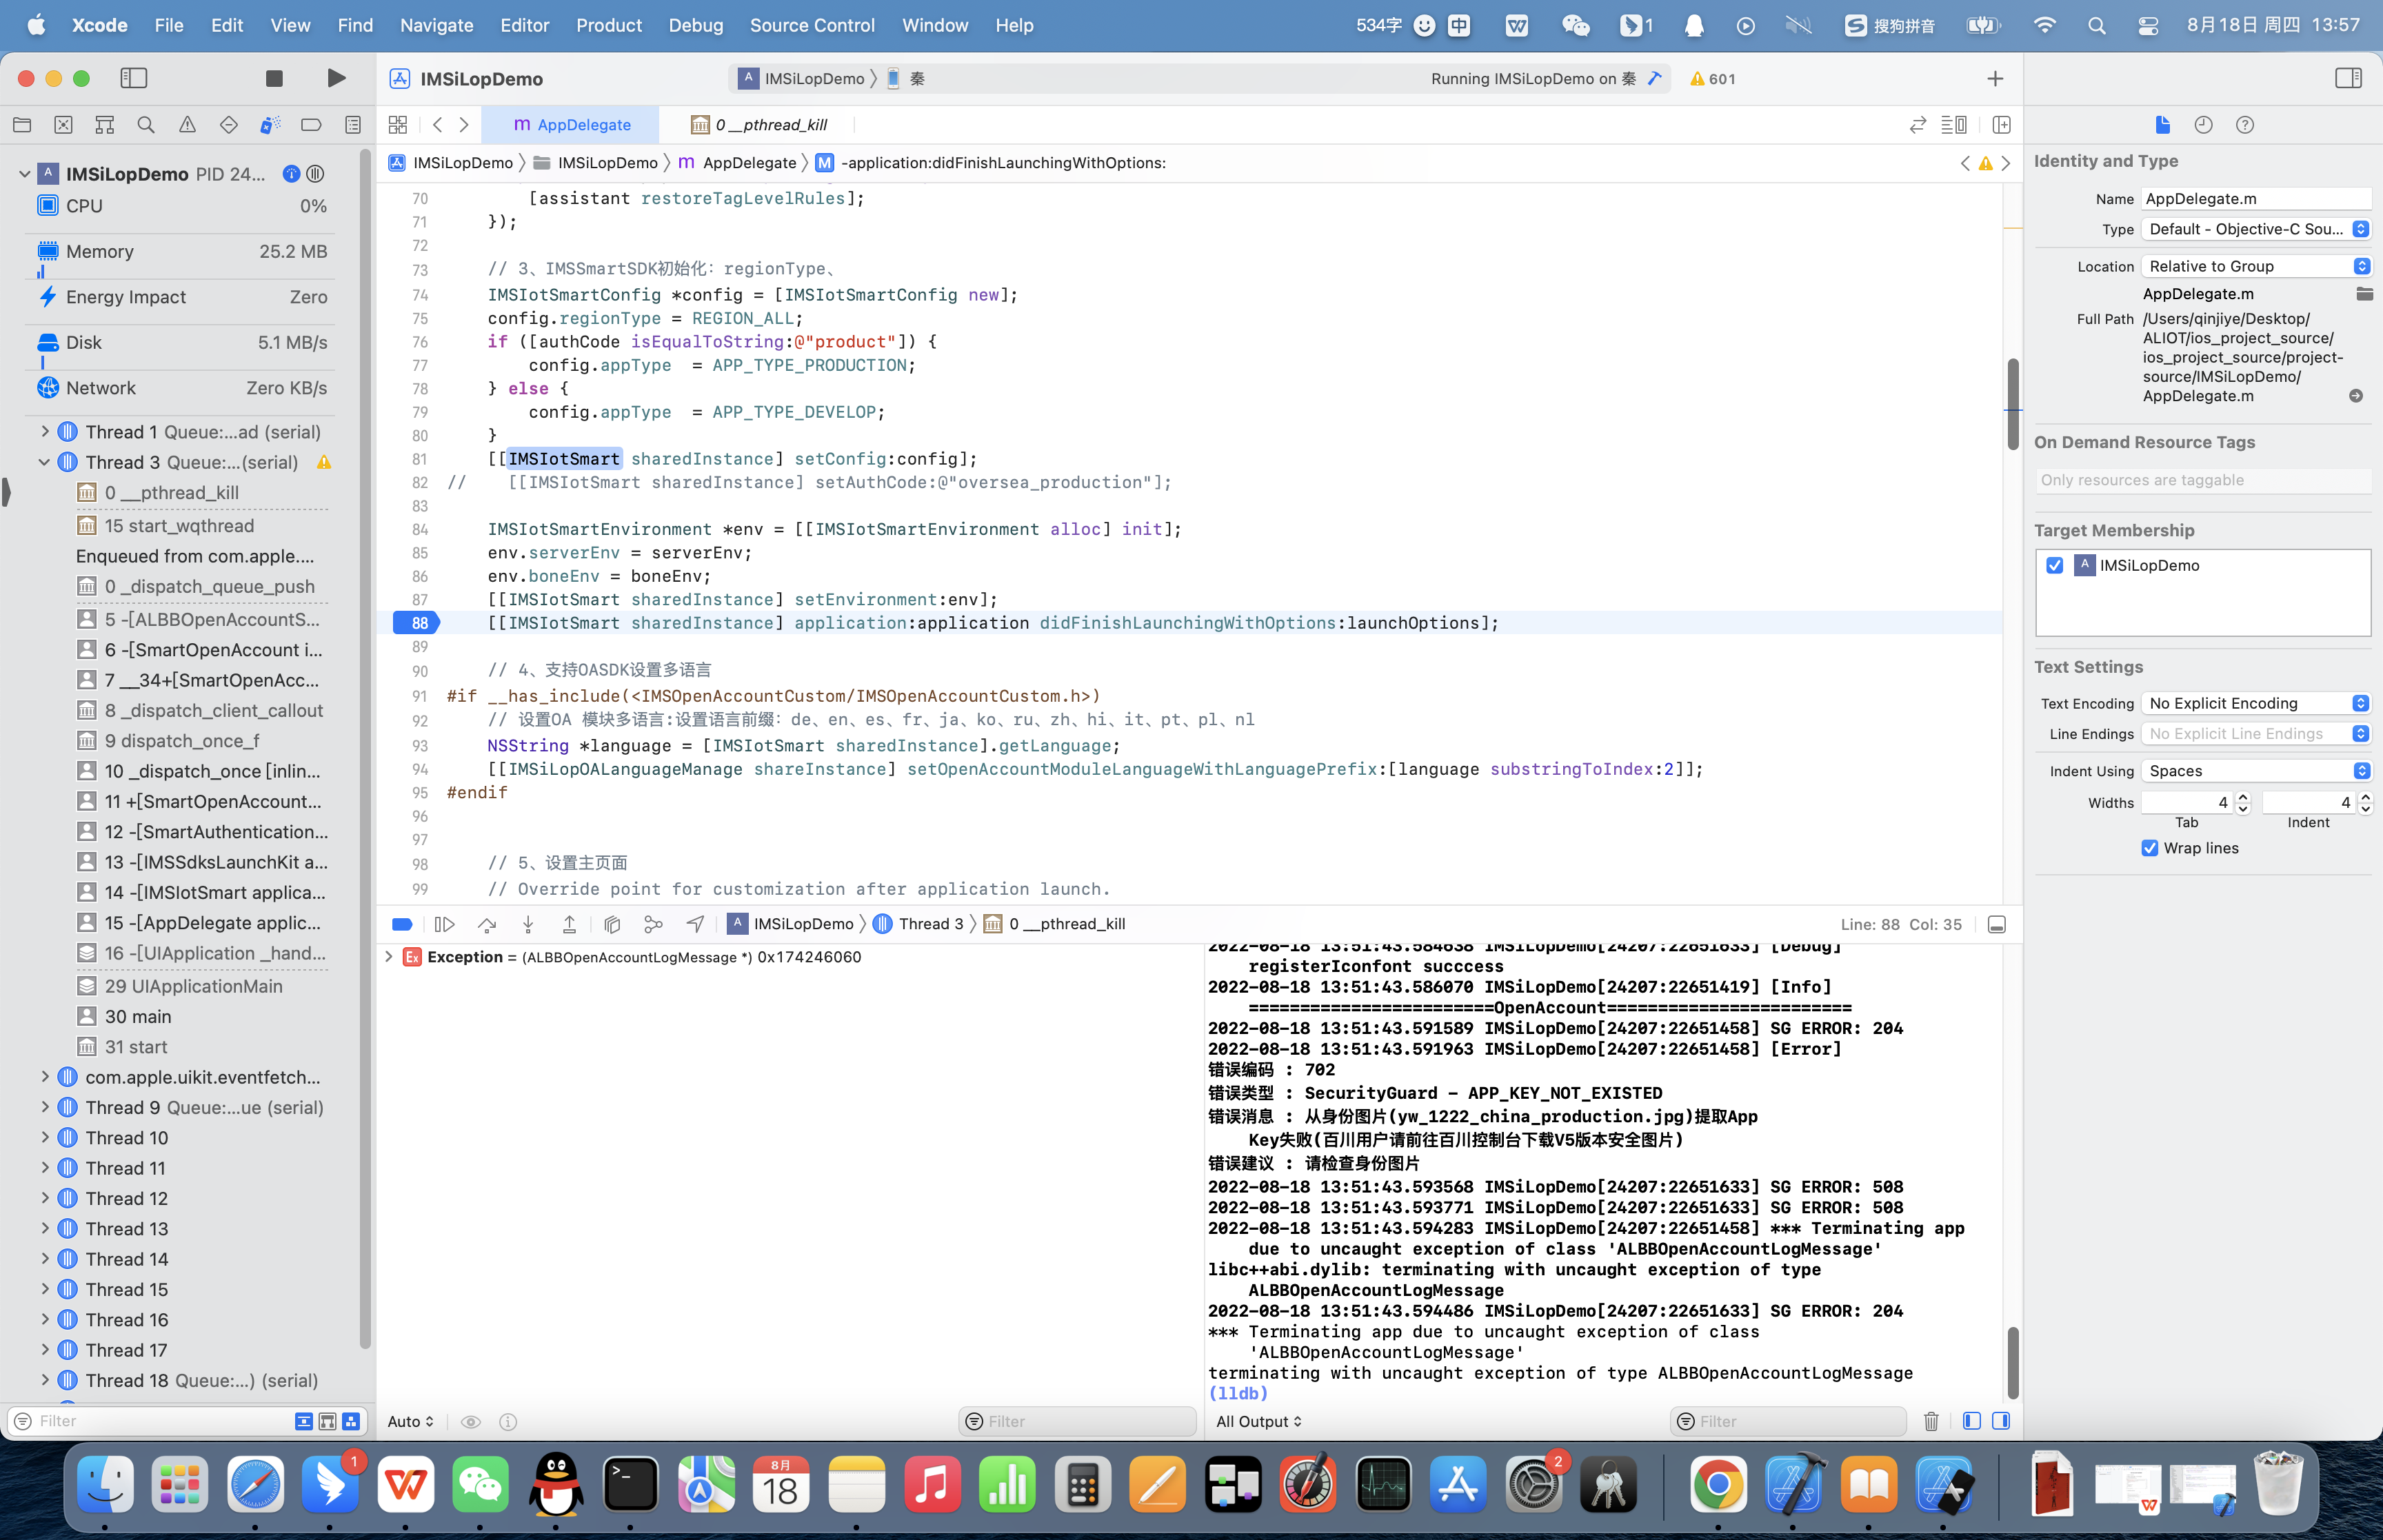The height and width of the screenshot is (1540, 2383).
Task: Open the symbol navigator
Action: point(104,125)
